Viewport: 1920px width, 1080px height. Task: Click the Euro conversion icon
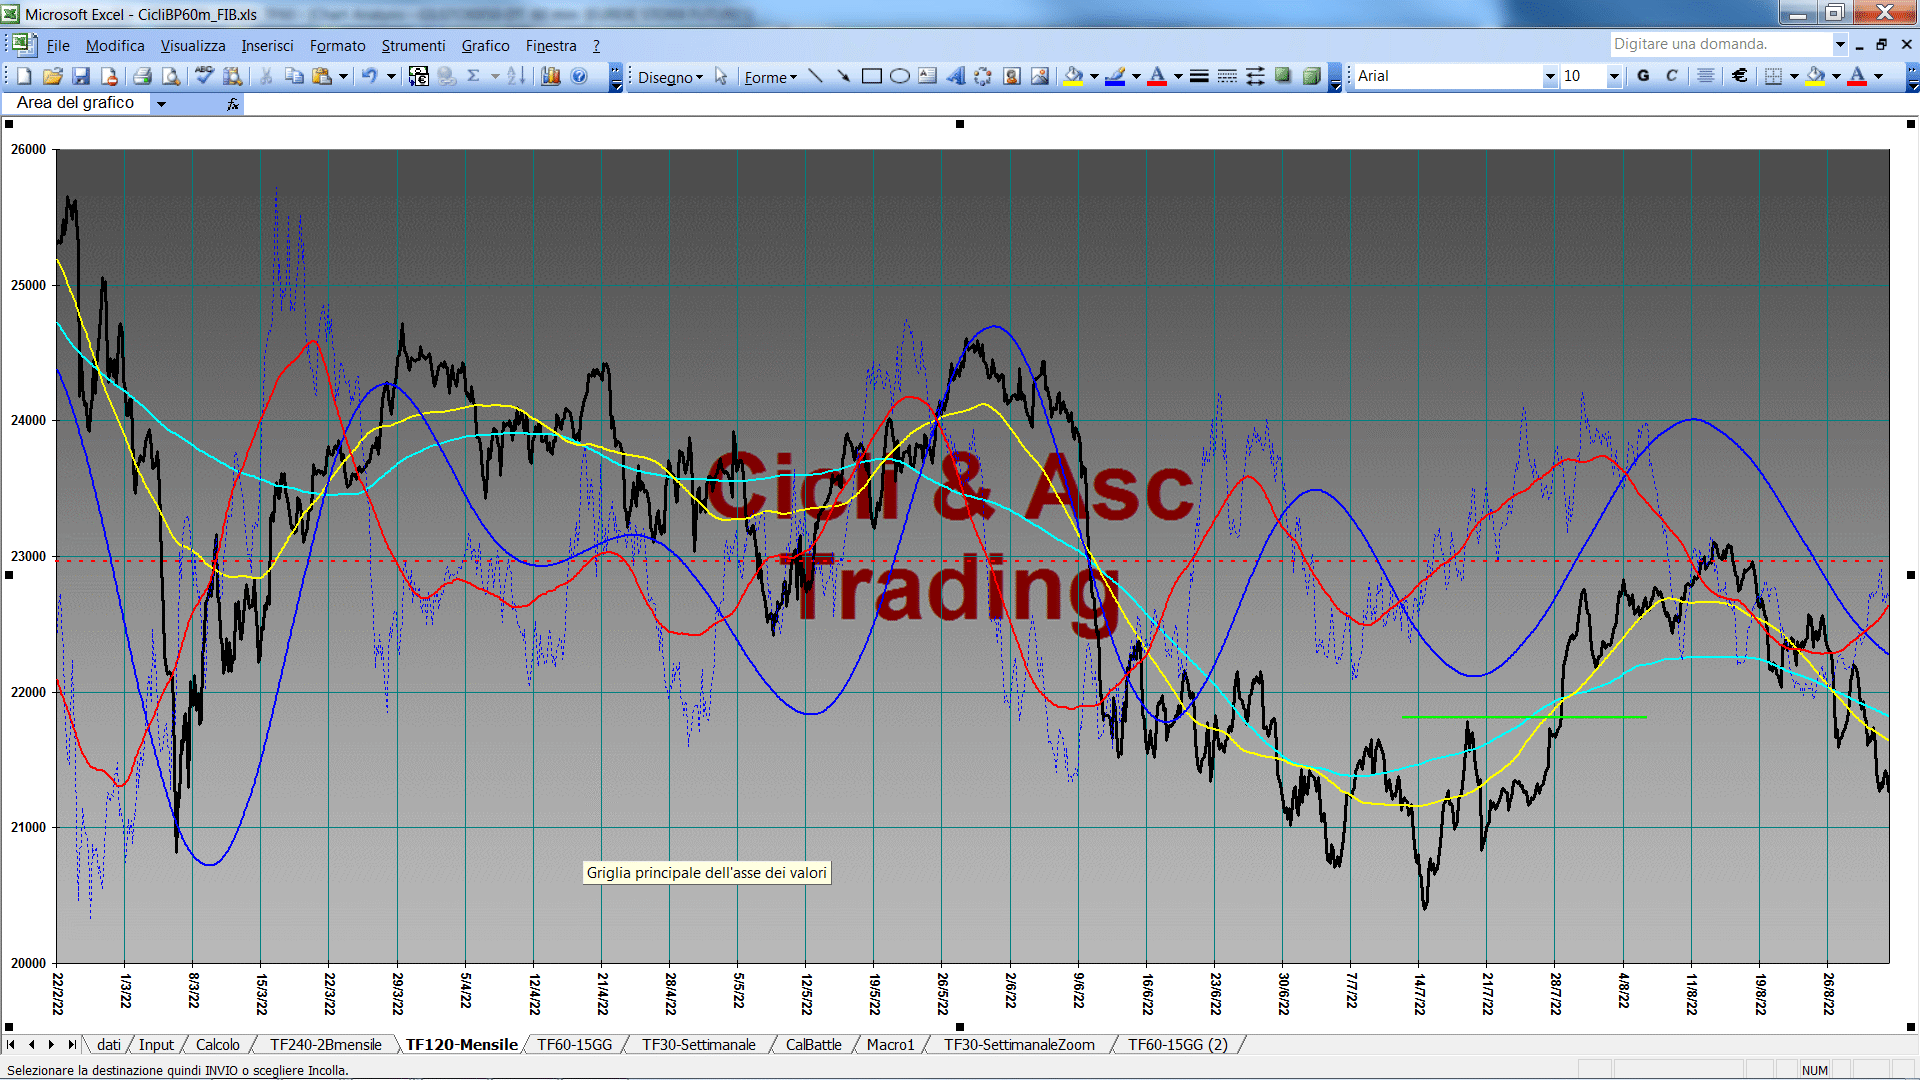click(419, 76)
